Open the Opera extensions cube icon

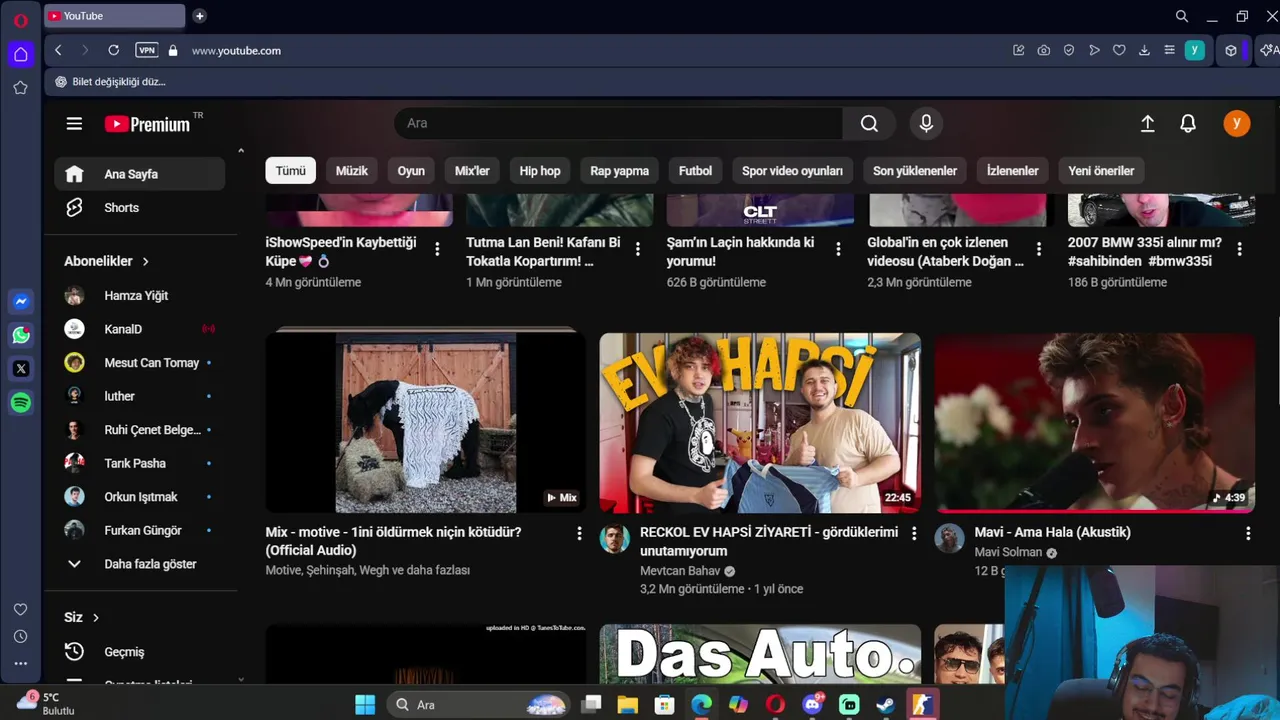[1231, 50]
